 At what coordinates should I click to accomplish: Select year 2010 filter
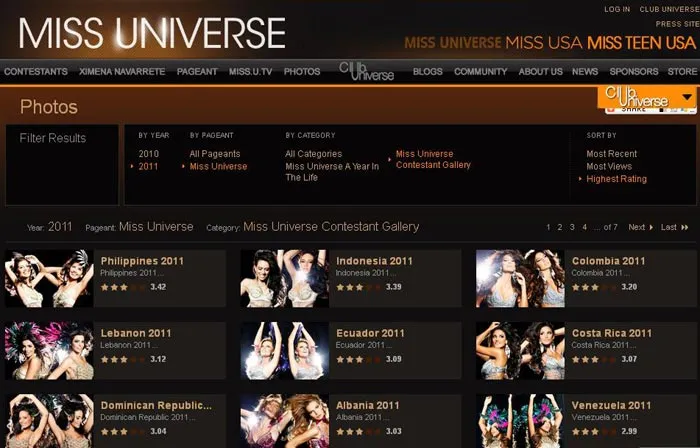(x=149, y=154)
